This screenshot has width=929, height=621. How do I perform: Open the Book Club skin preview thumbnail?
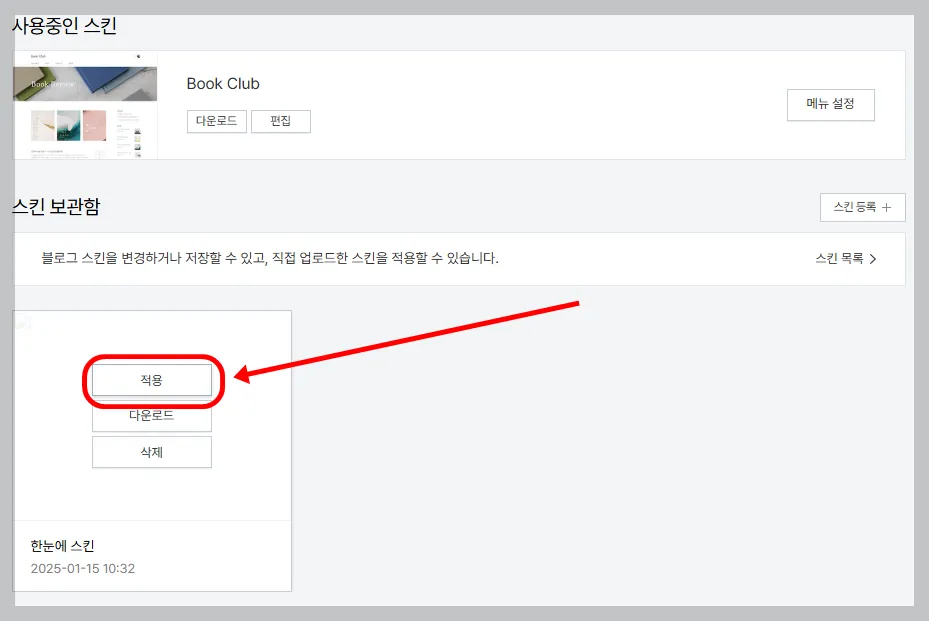coord(84,104)
